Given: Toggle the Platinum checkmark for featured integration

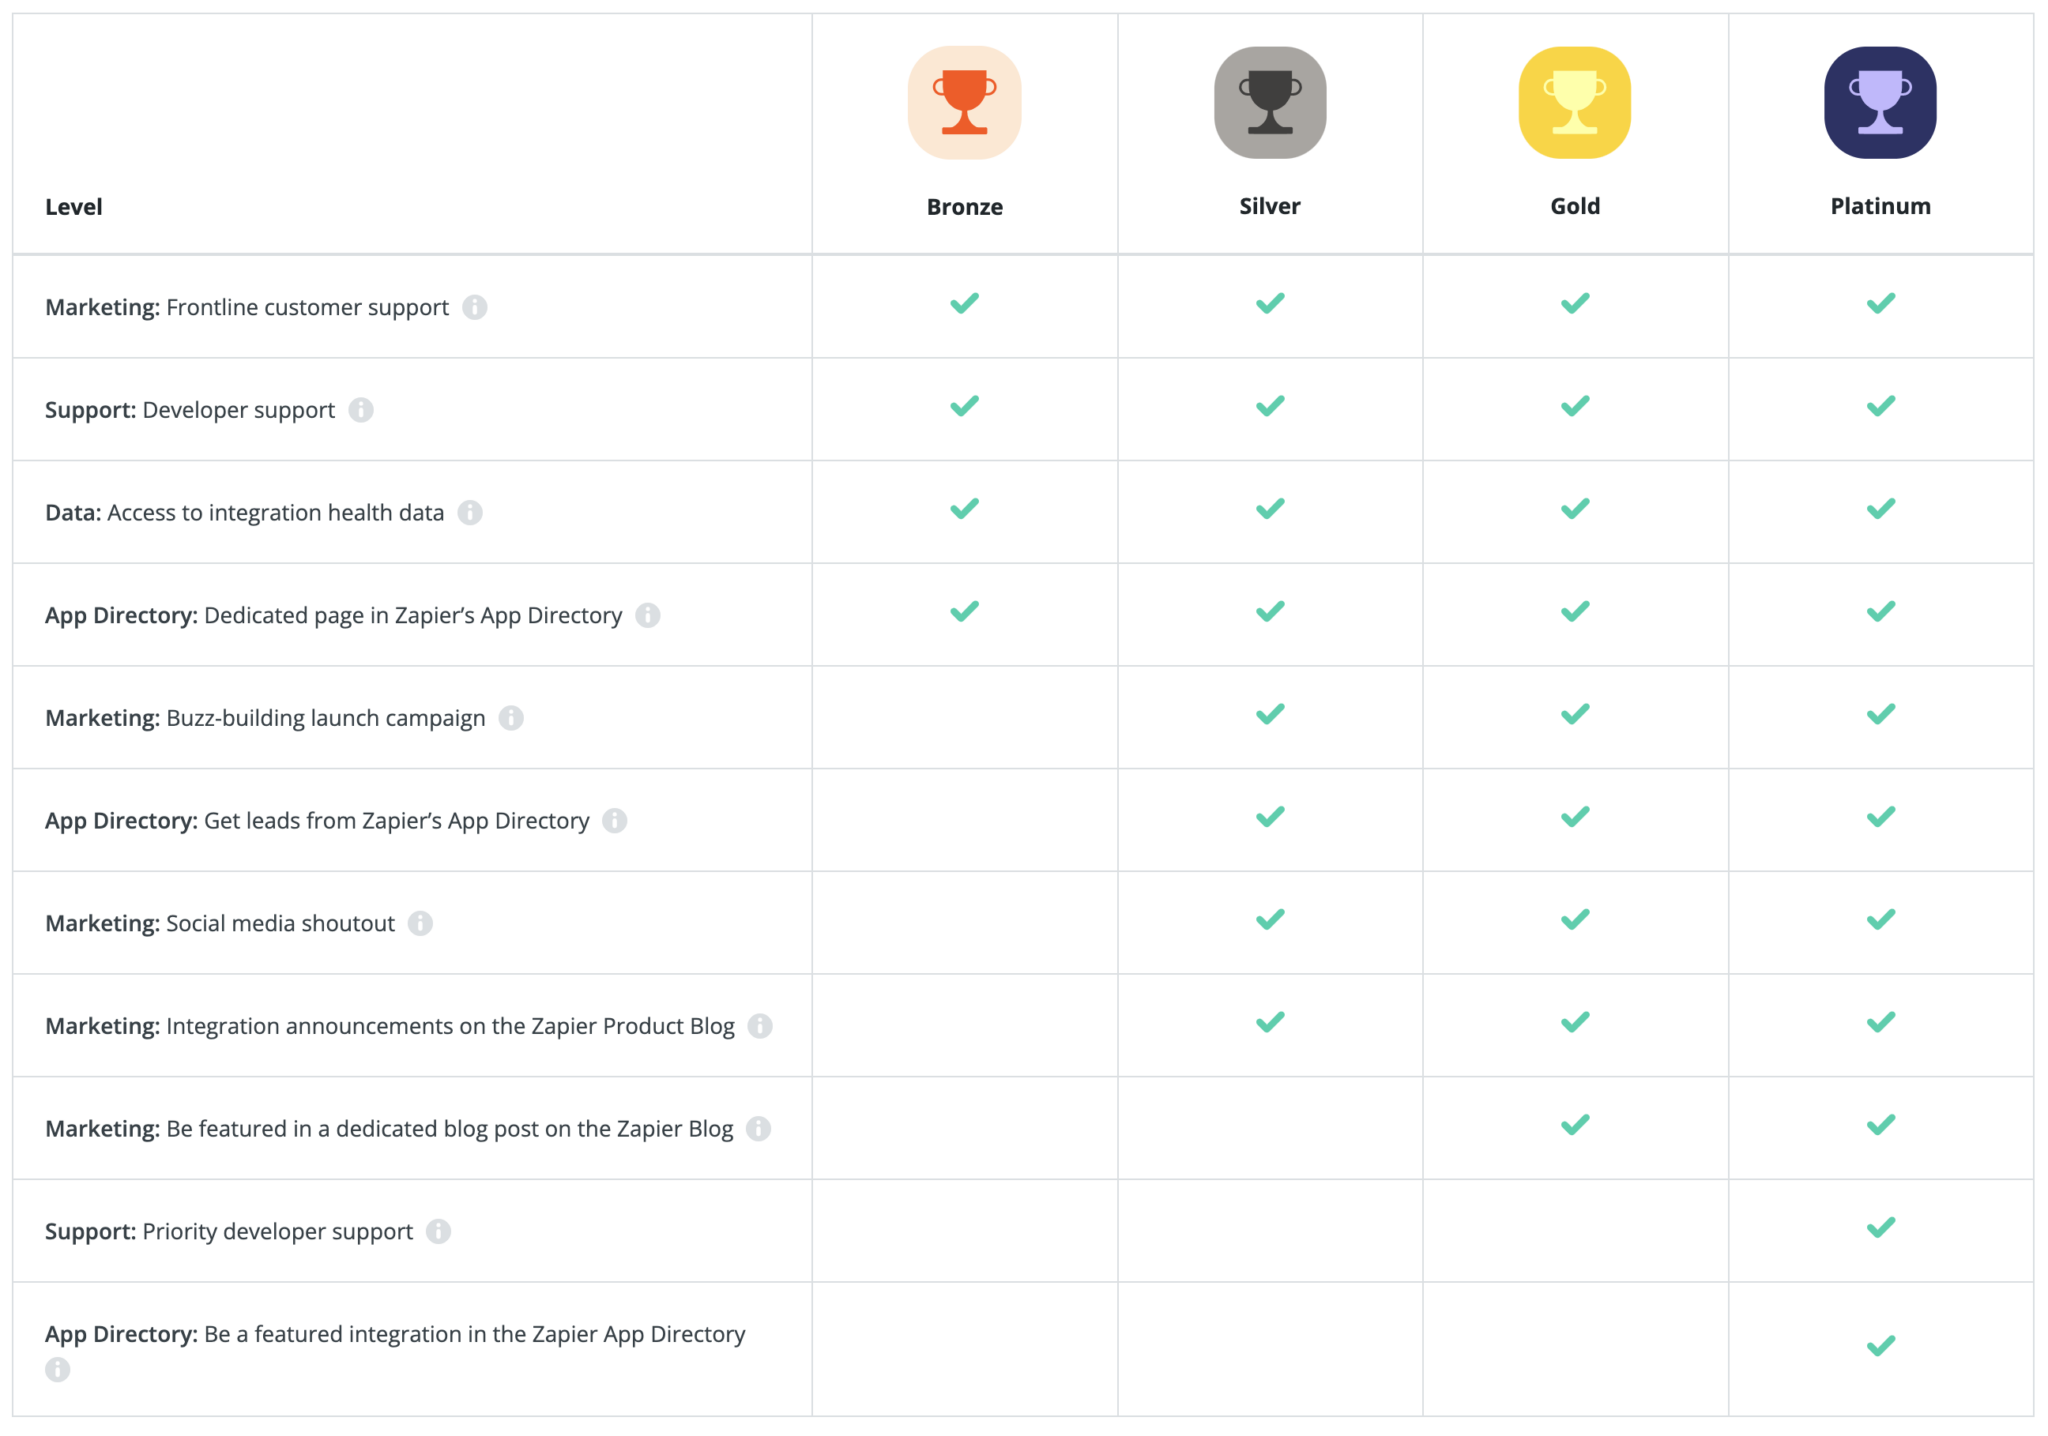Looking at the screenshot, I should click(x=1880, y=1343).
